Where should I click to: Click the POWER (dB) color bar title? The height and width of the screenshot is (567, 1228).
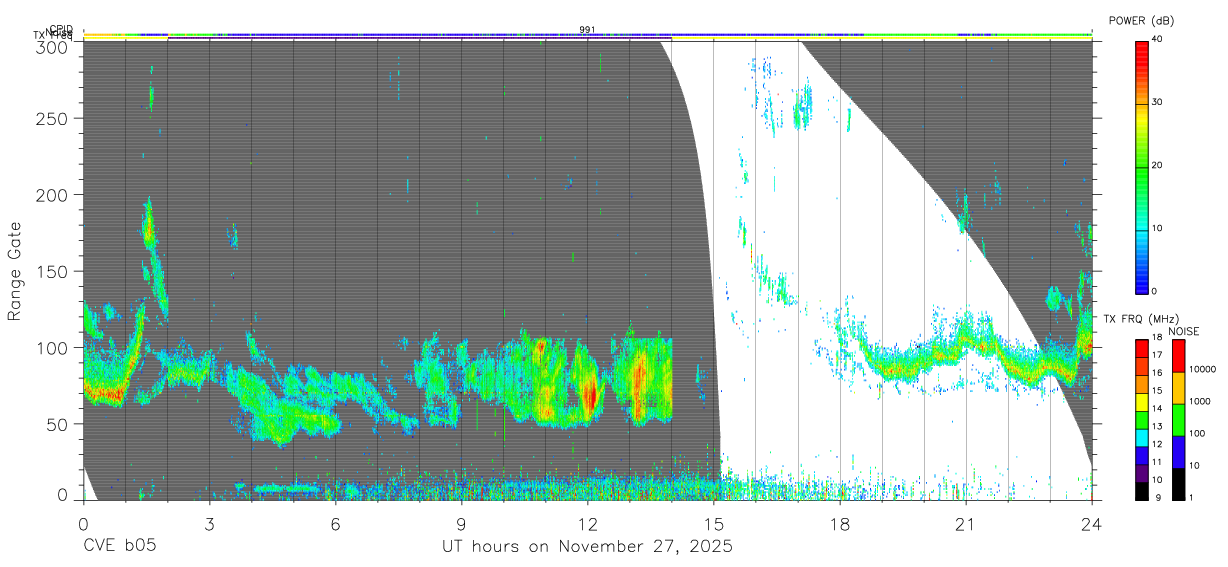[x=1141, y=21]
